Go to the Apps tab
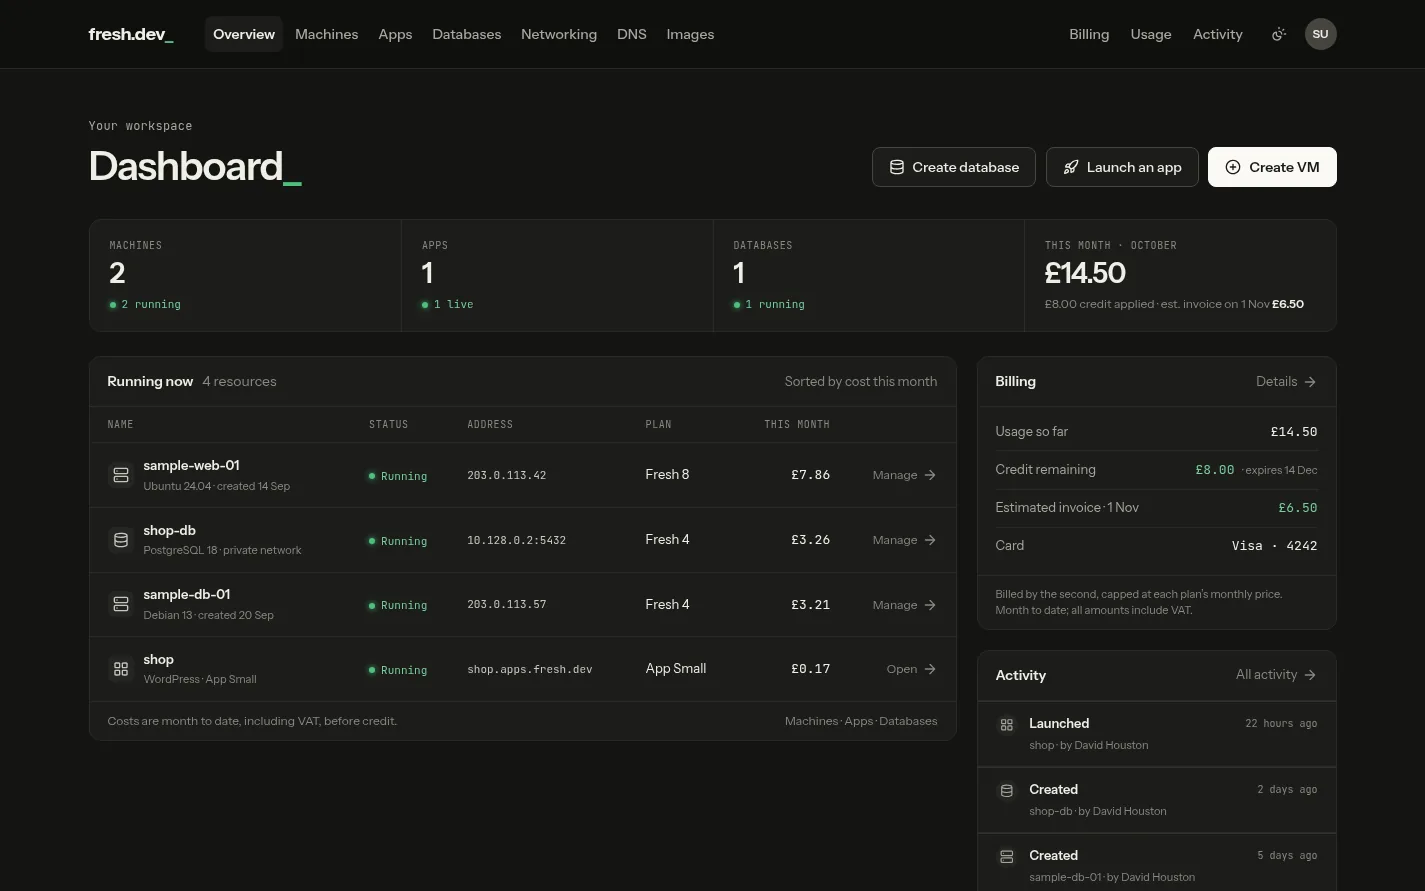The width and height of the screenshot is (1425, 891). (x=395, y=34)
